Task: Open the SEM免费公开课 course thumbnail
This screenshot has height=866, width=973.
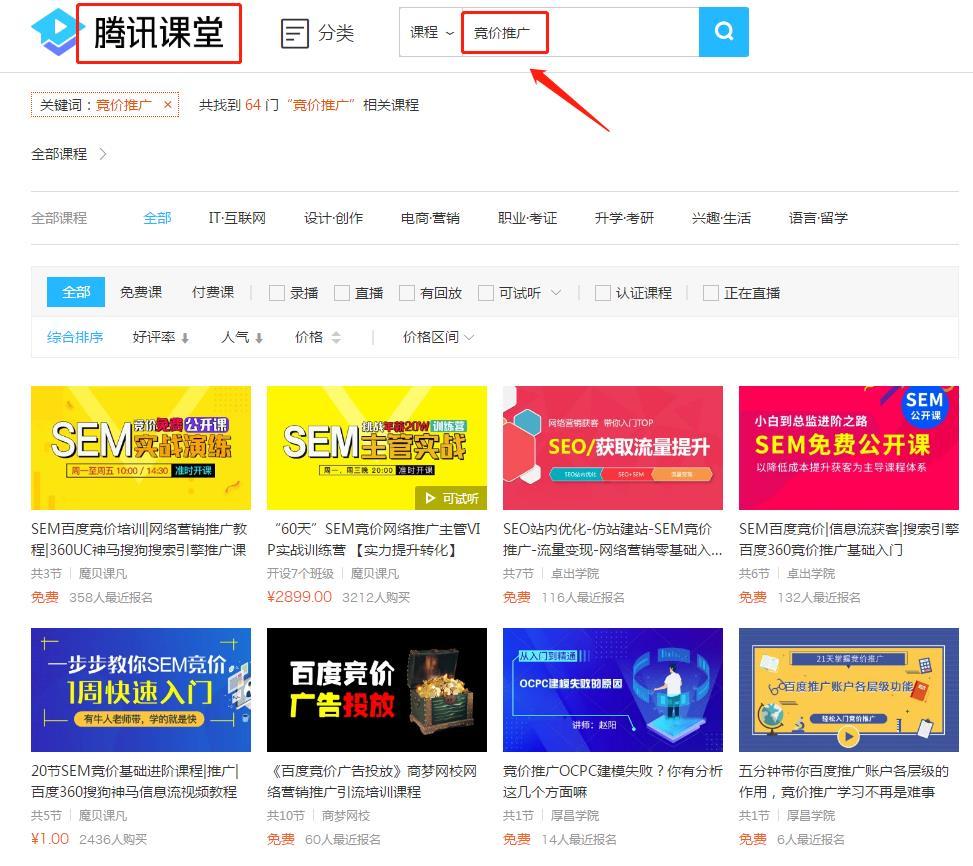Action: tap(849, 448)
